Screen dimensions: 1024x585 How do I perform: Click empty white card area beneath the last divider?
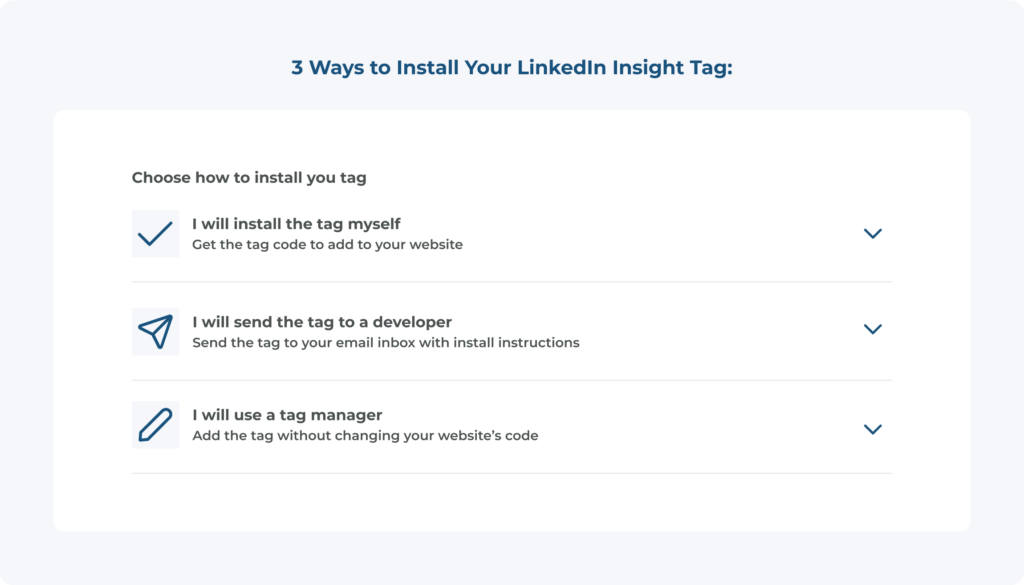[511, 502]
